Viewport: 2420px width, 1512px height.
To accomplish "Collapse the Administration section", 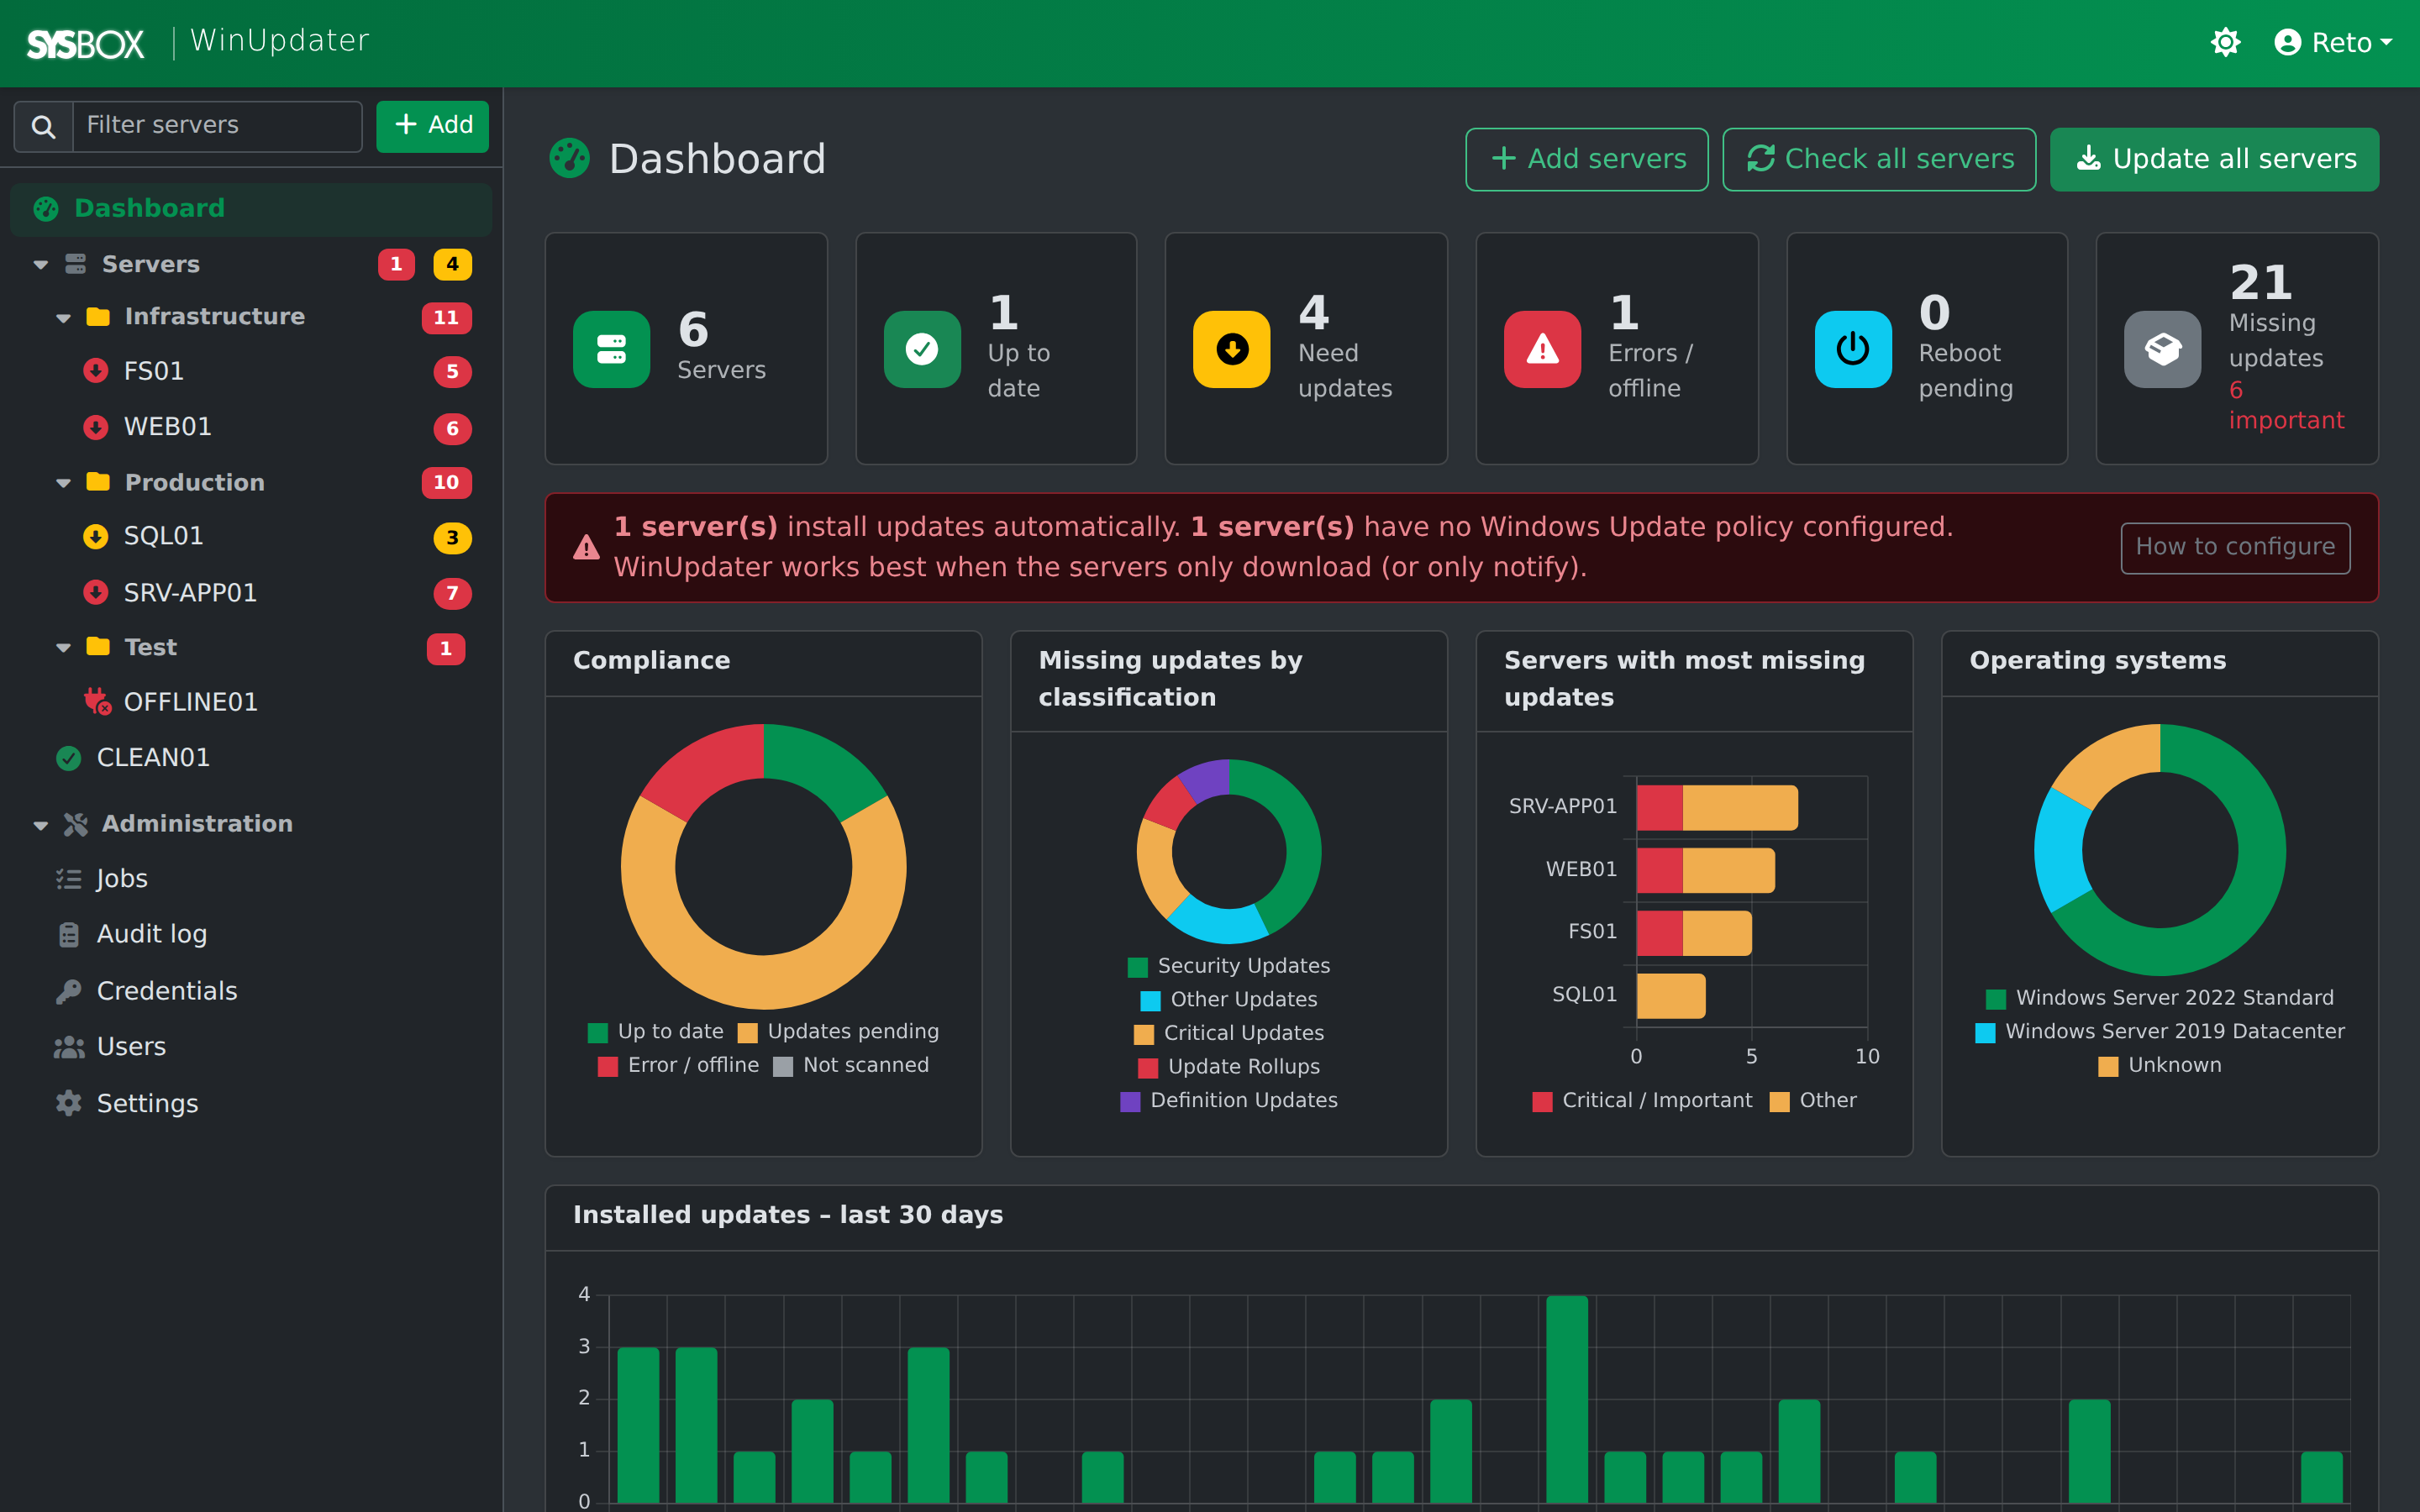I will (41, 825).
